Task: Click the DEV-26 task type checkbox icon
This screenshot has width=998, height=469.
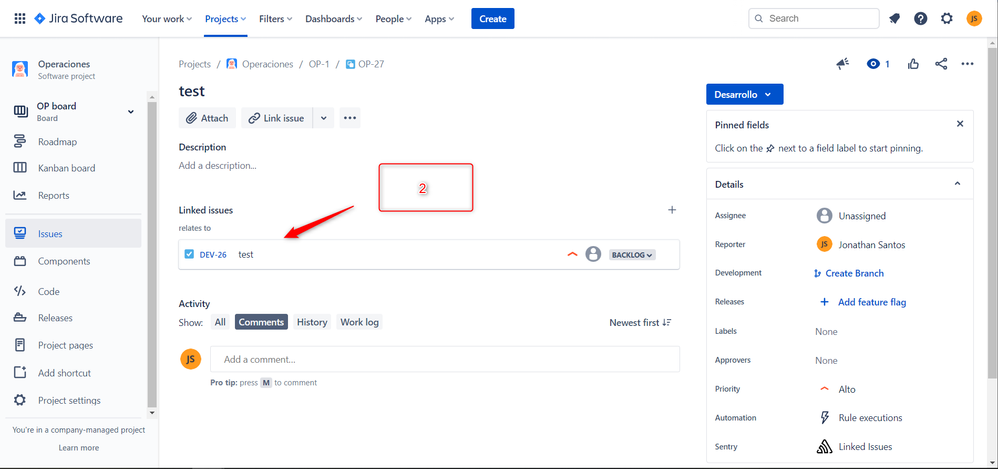Action: click(189, 255)
